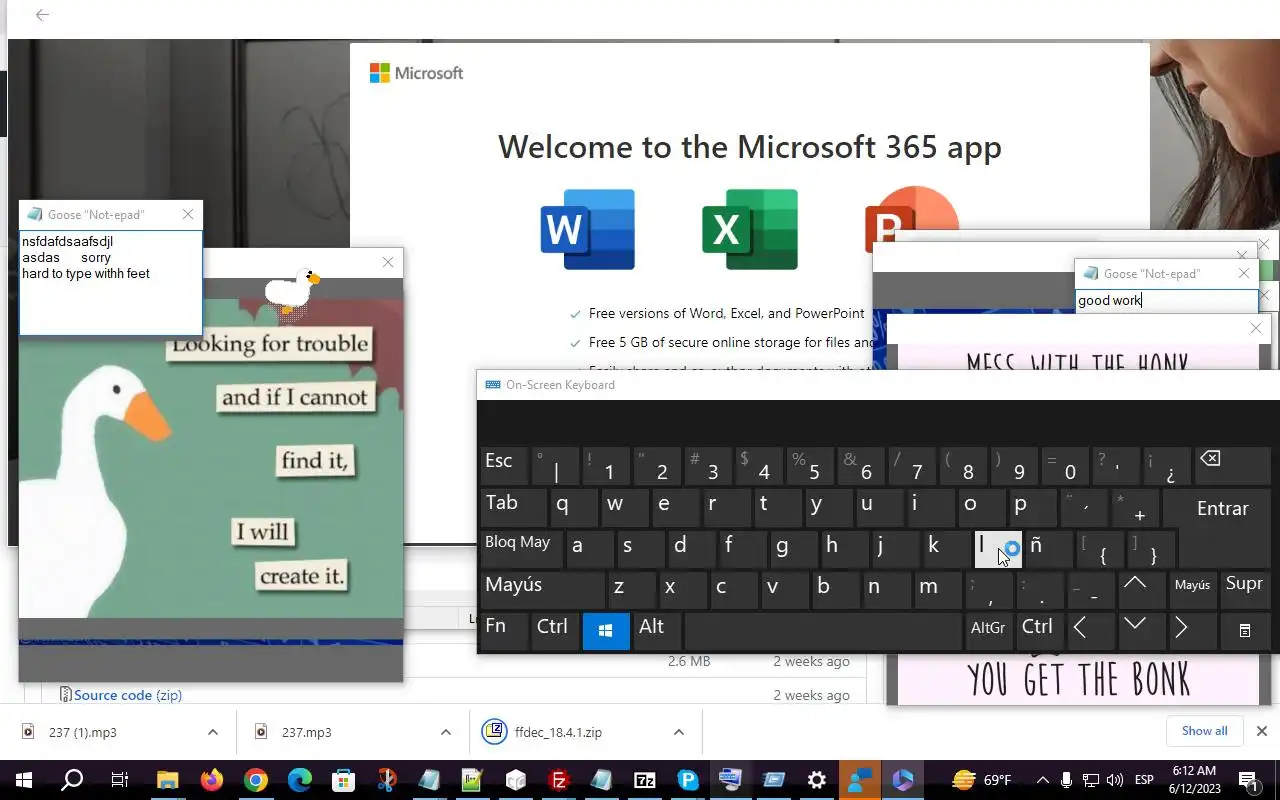Open the scissors snipping app in taskbar

[387, 780]
